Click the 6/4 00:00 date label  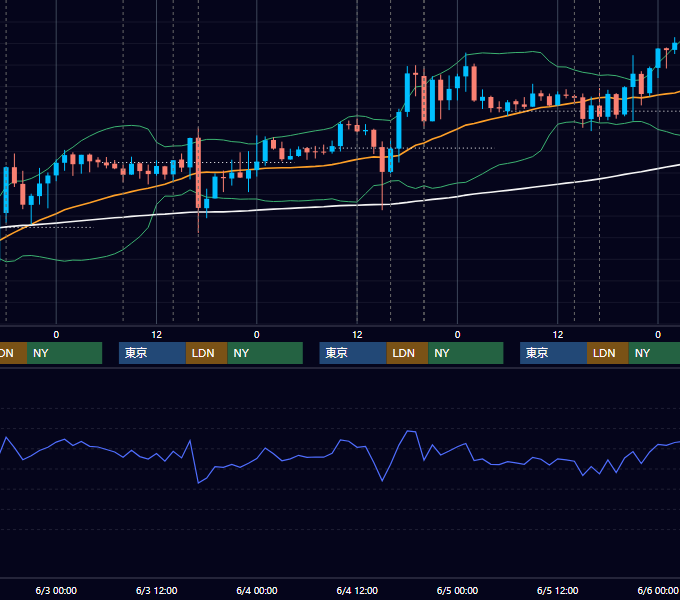click(x=257, y=590)
